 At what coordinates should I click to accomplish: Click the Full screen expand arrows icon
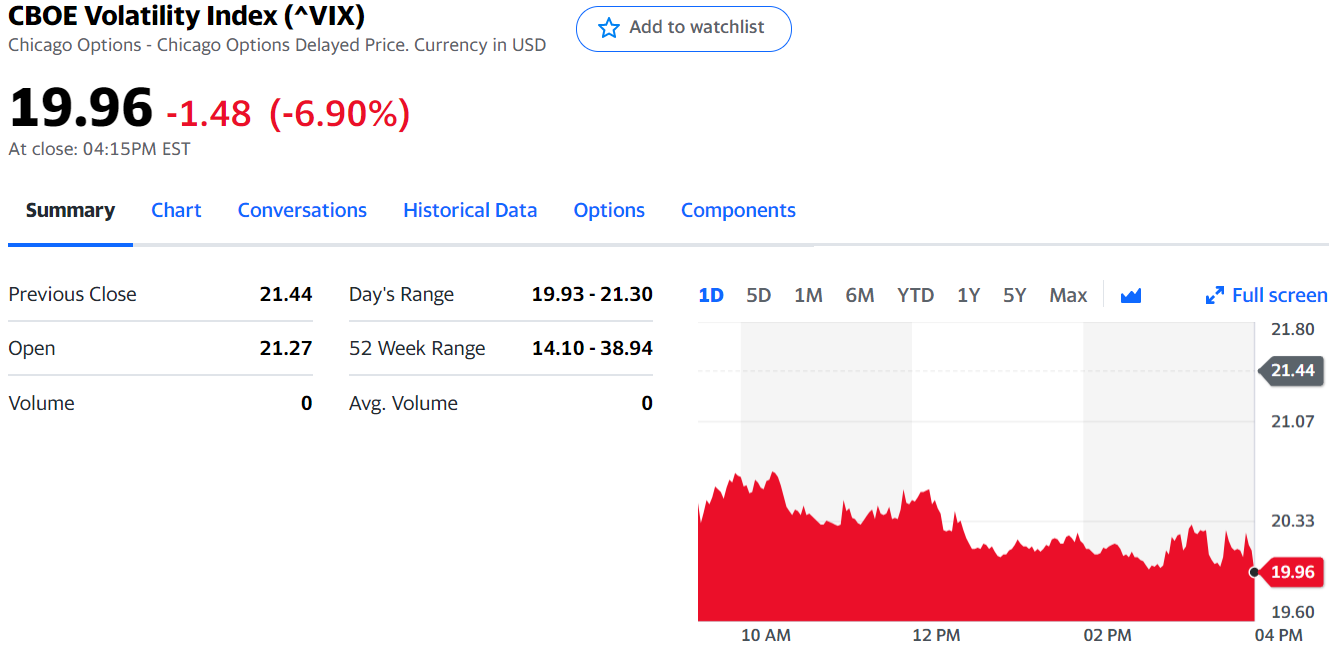(x=1215, y=295)
